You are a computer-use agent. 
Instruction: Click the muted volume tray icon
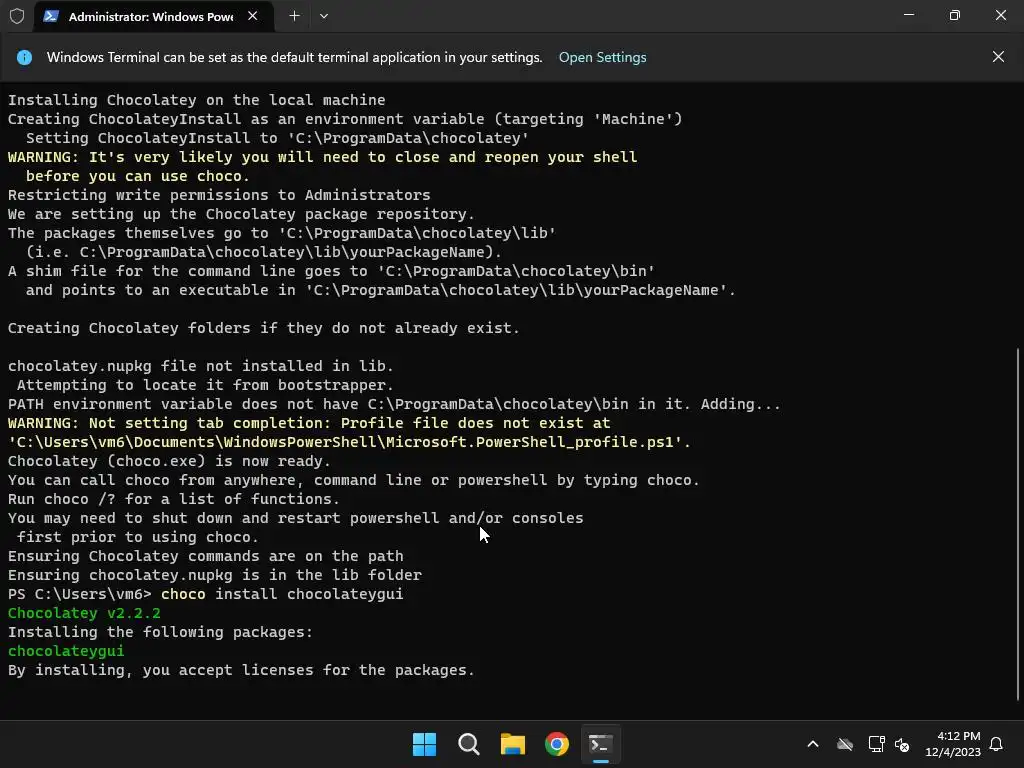click(x=902, y=744)
